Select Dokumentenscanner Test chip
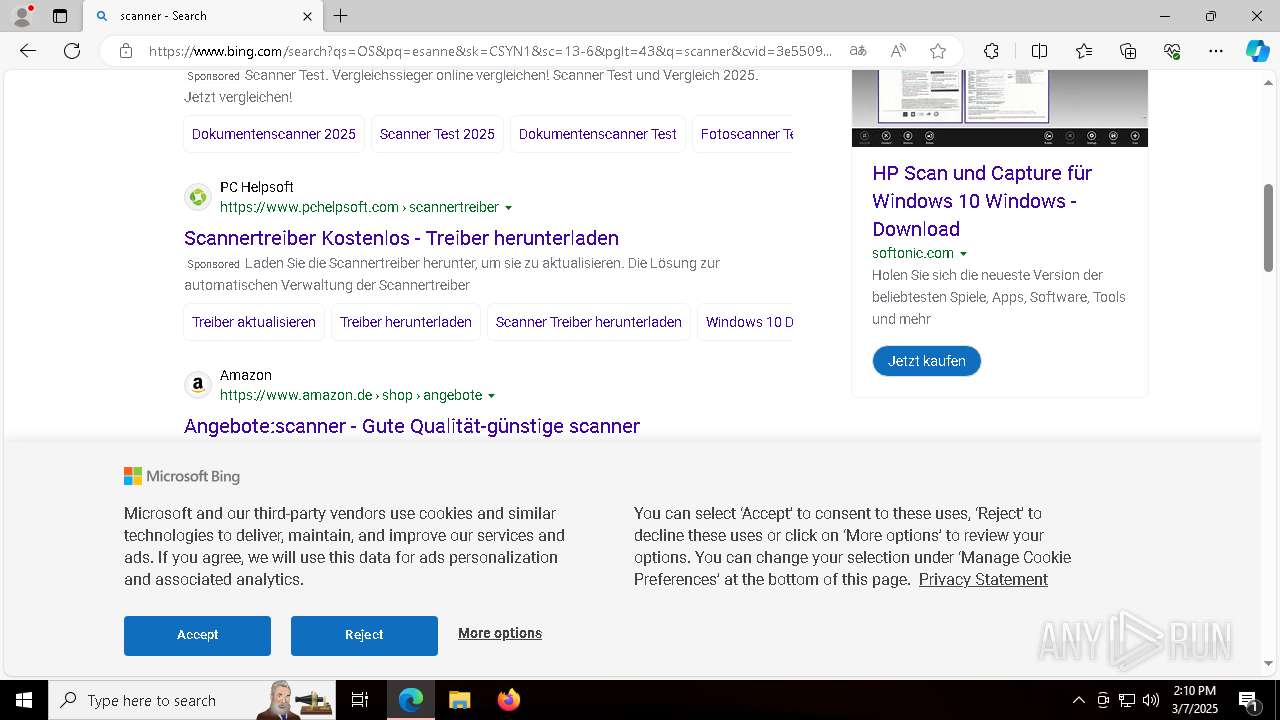Viewport: 1280px width, 720px height. (x=598, y=134)
